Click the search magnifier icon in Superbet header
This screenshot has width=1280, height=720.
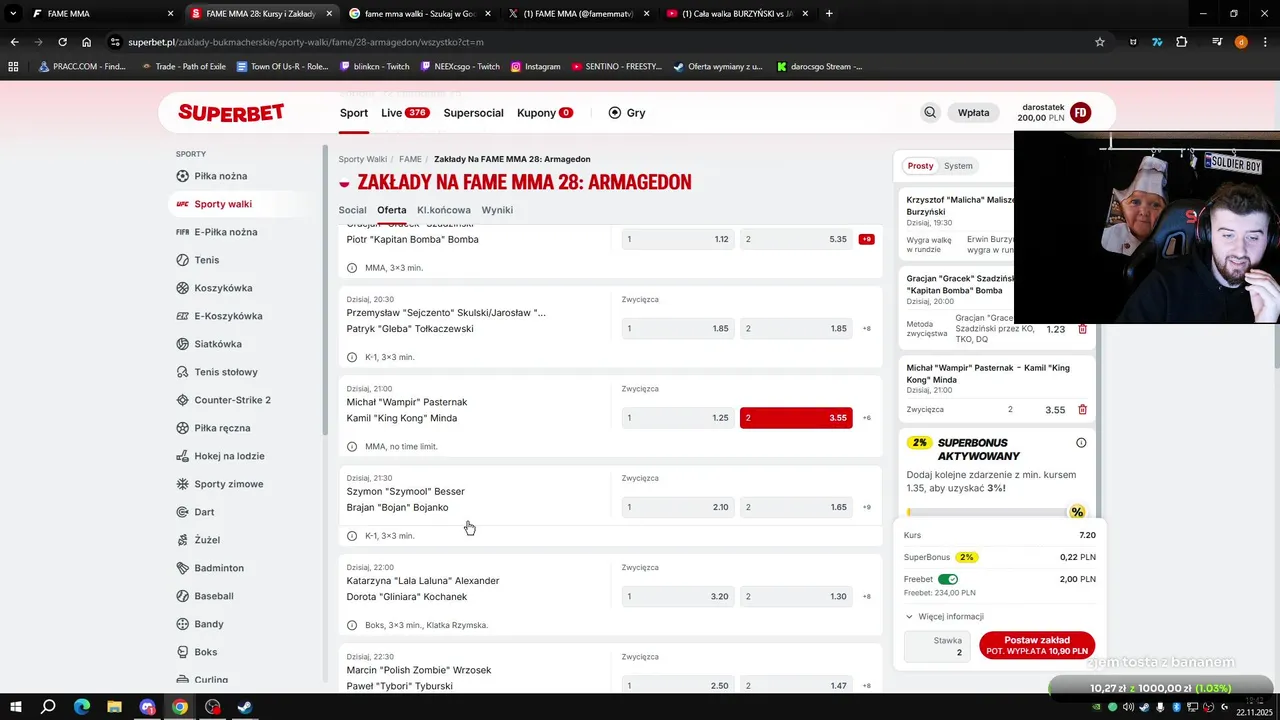930,113
